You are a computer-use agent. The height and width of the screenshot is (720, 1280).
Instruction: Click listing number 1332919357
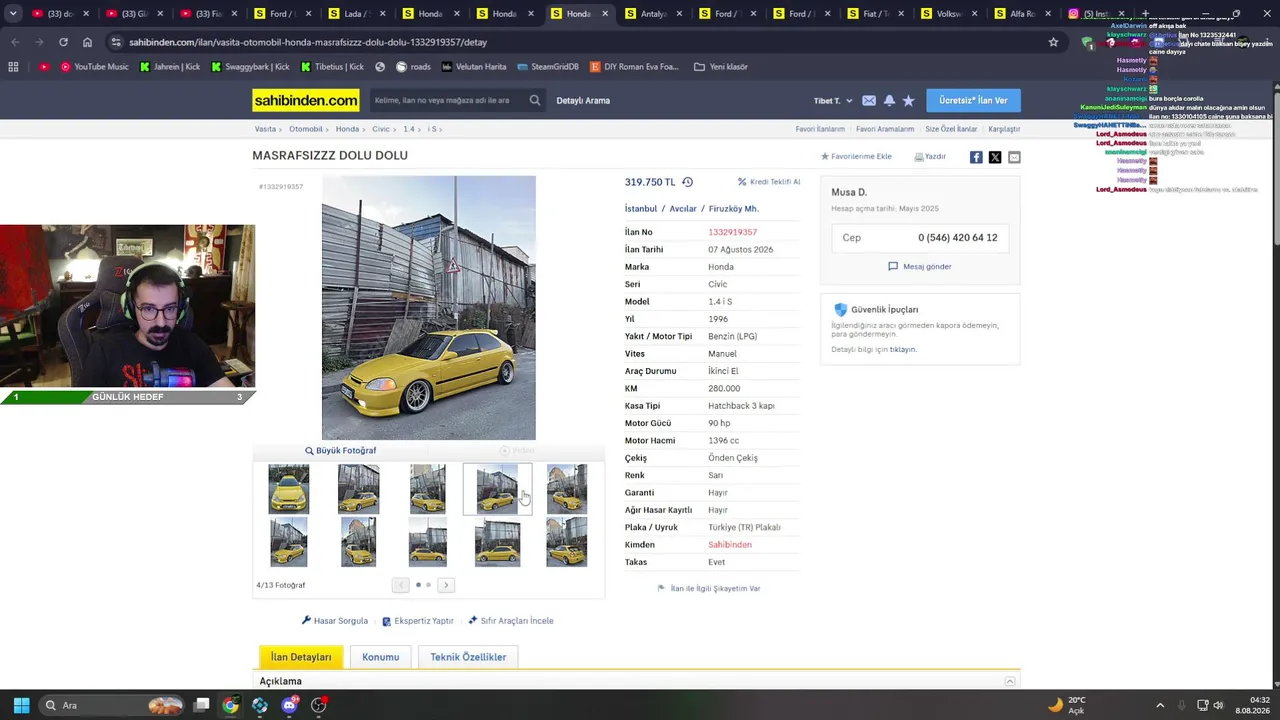[x=733, y=232]
